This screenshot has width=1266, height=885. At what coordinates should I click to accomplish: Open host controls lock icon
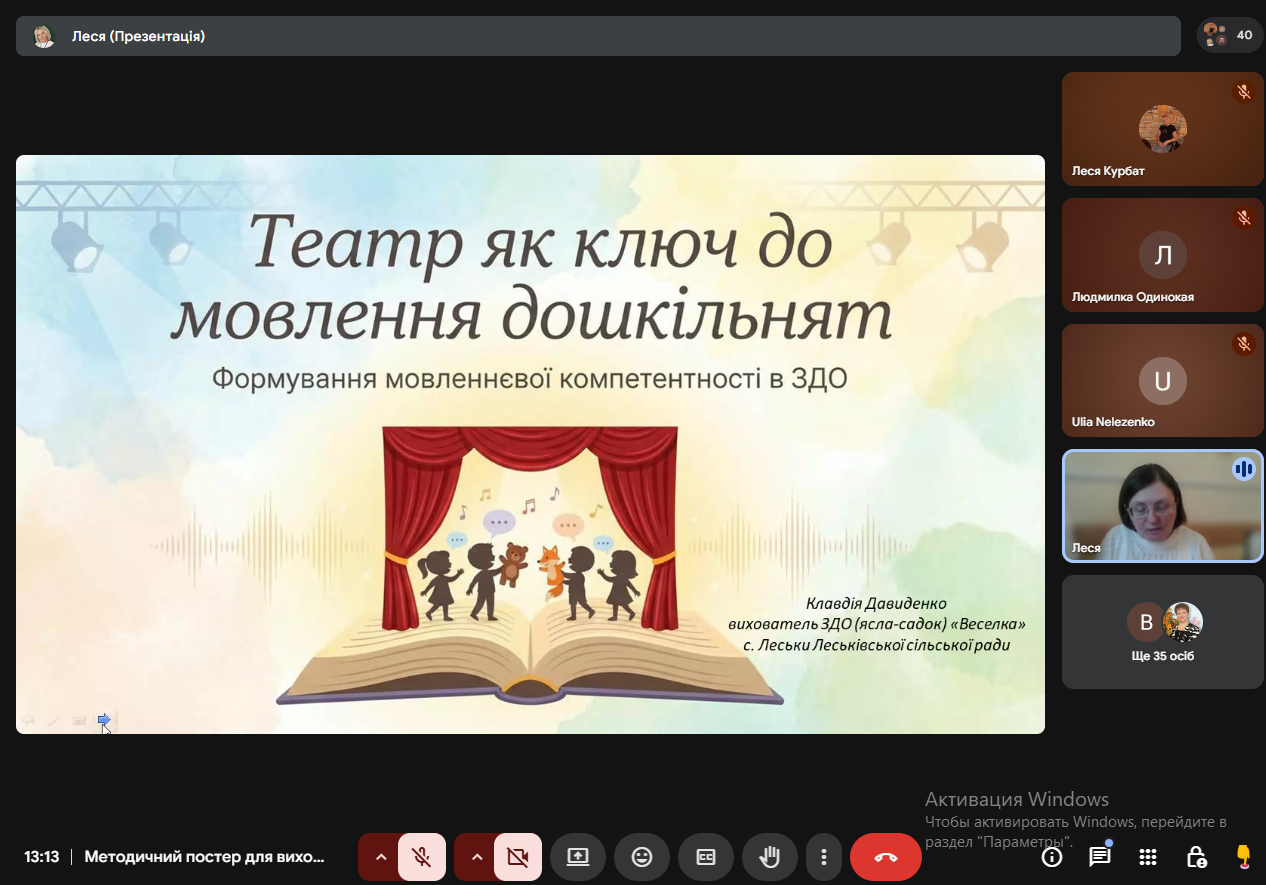pos(1196,857)
